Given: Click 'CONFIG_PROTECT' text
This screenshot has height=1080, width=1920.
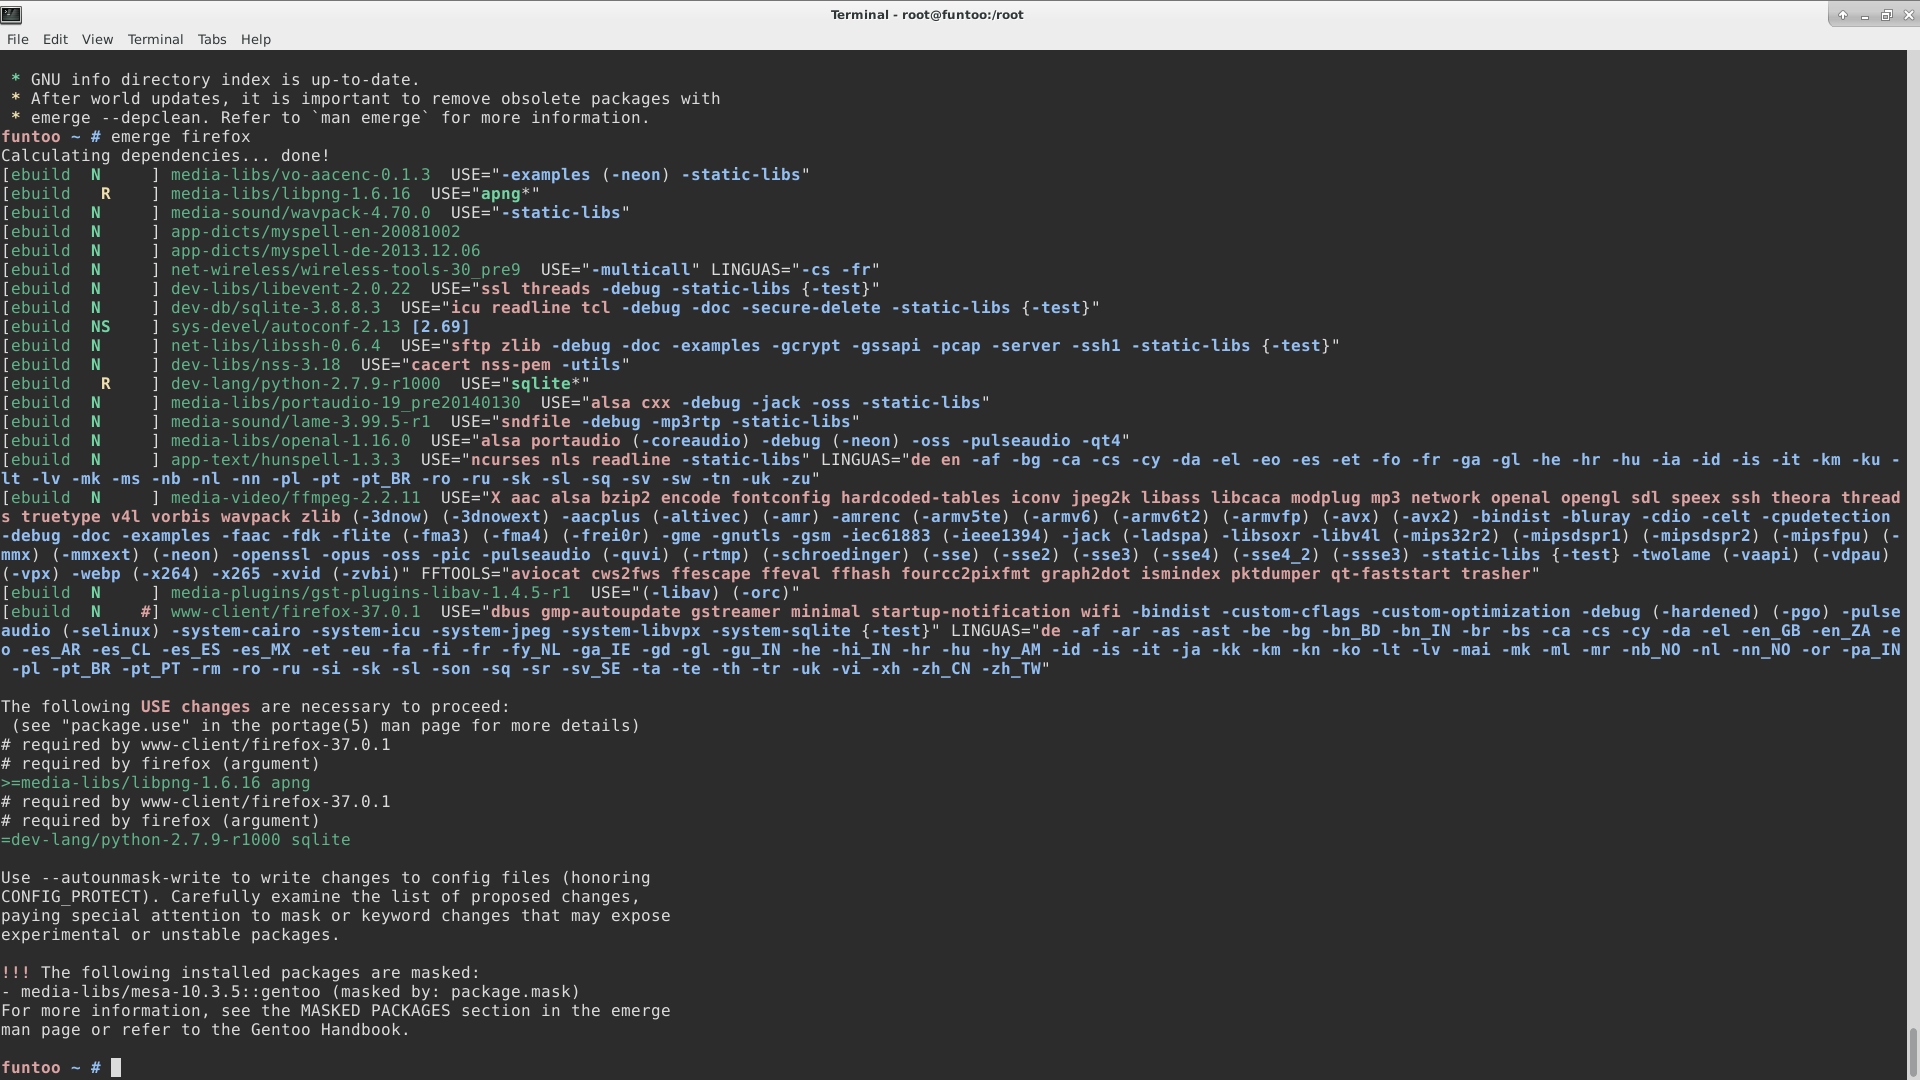Looking at the screenshot, I should click(x=71, y=897).
